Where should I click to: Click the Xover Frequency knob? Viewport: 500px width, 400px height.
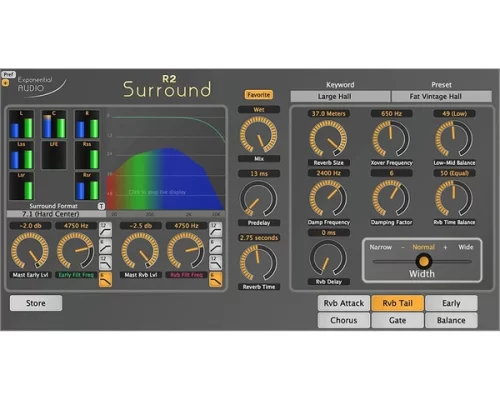click(391, 139)
